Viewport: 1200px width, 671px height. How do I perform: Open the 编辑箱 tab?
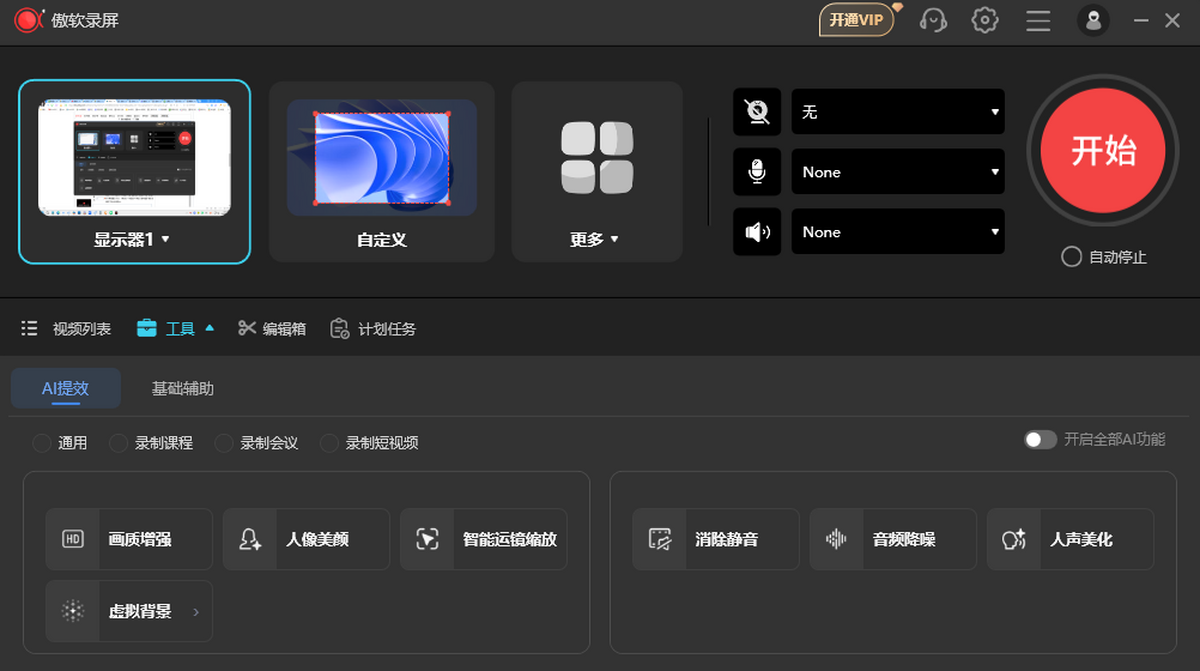tap(272, 328)
